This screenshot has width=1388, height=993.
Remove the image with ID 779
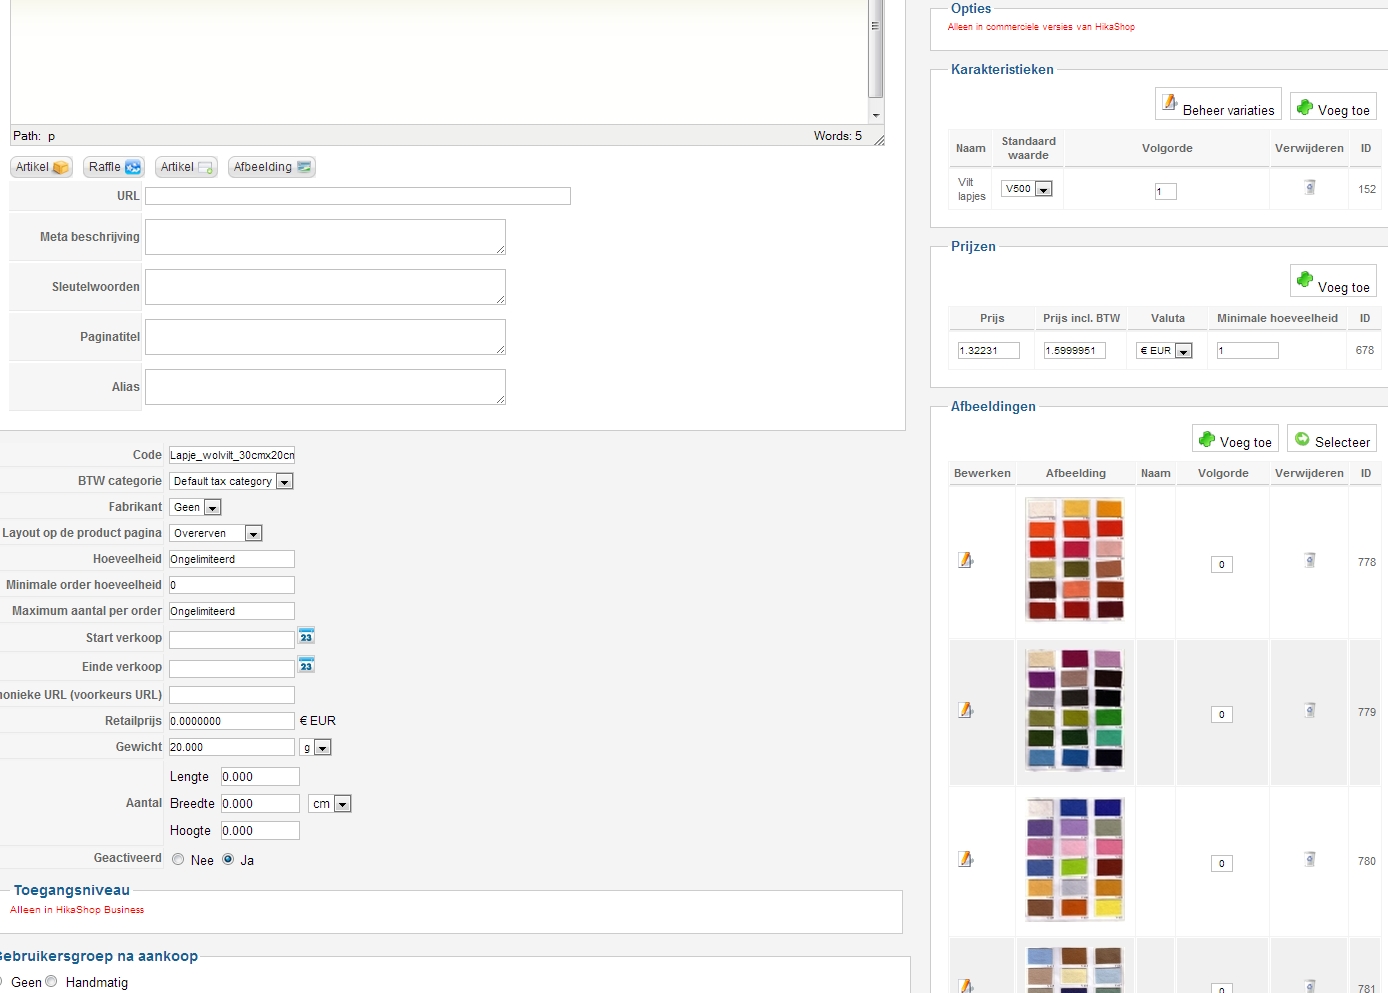[x=1309, y=711]
